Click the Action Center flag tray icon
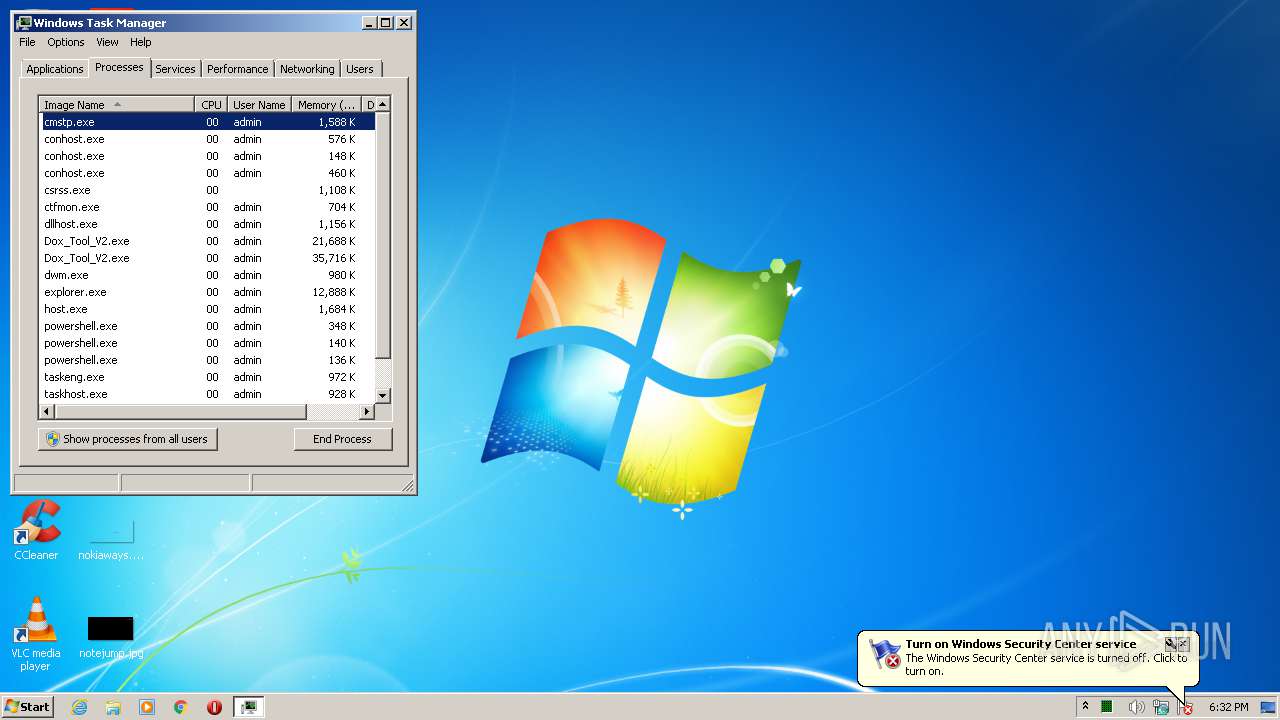The image size is (1280, 720). click(1186, 707)
